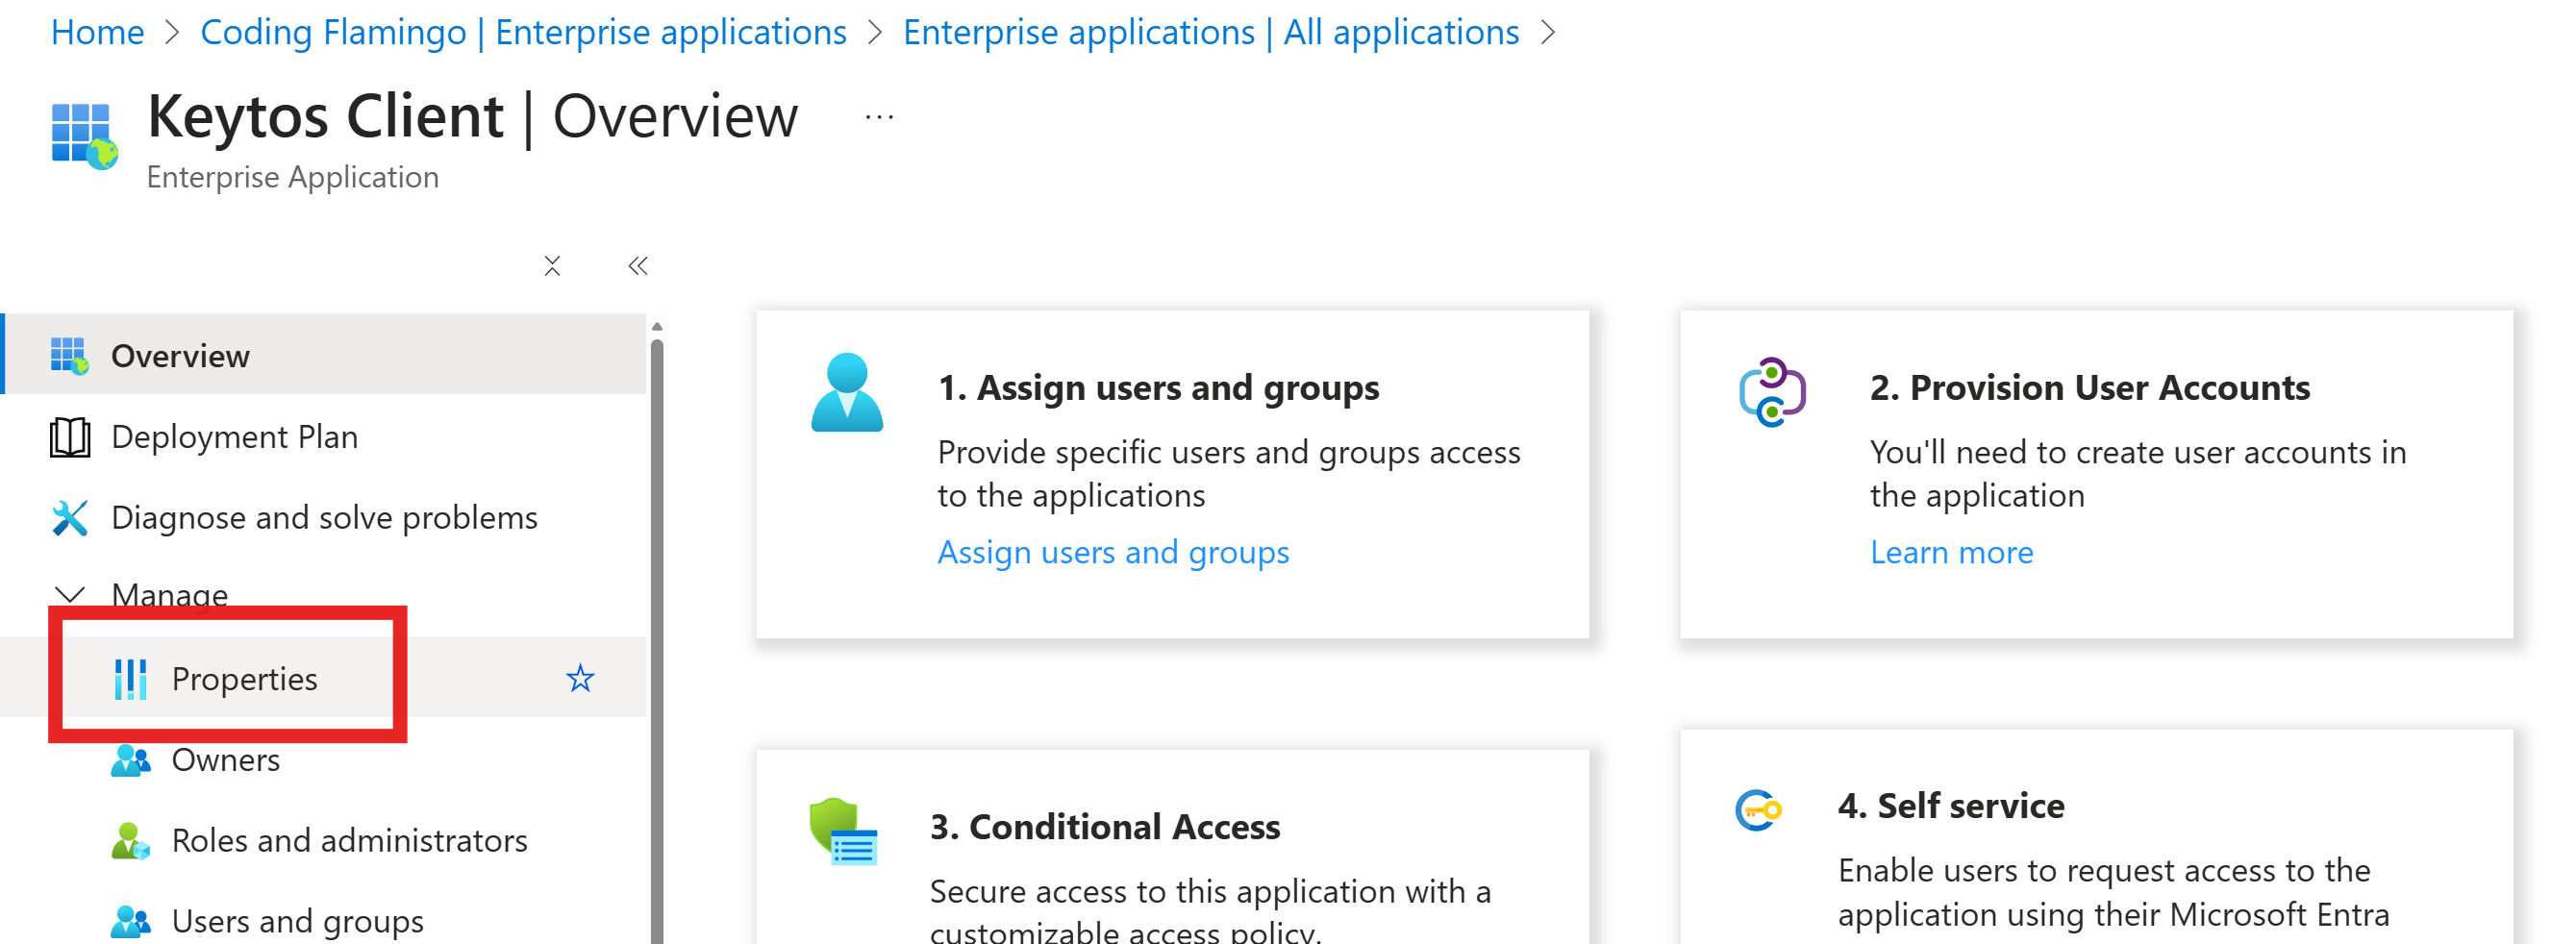The image size is (2576, 944).
Task: Click the Roles and administrators icon
Action: (x=132, y=839)
